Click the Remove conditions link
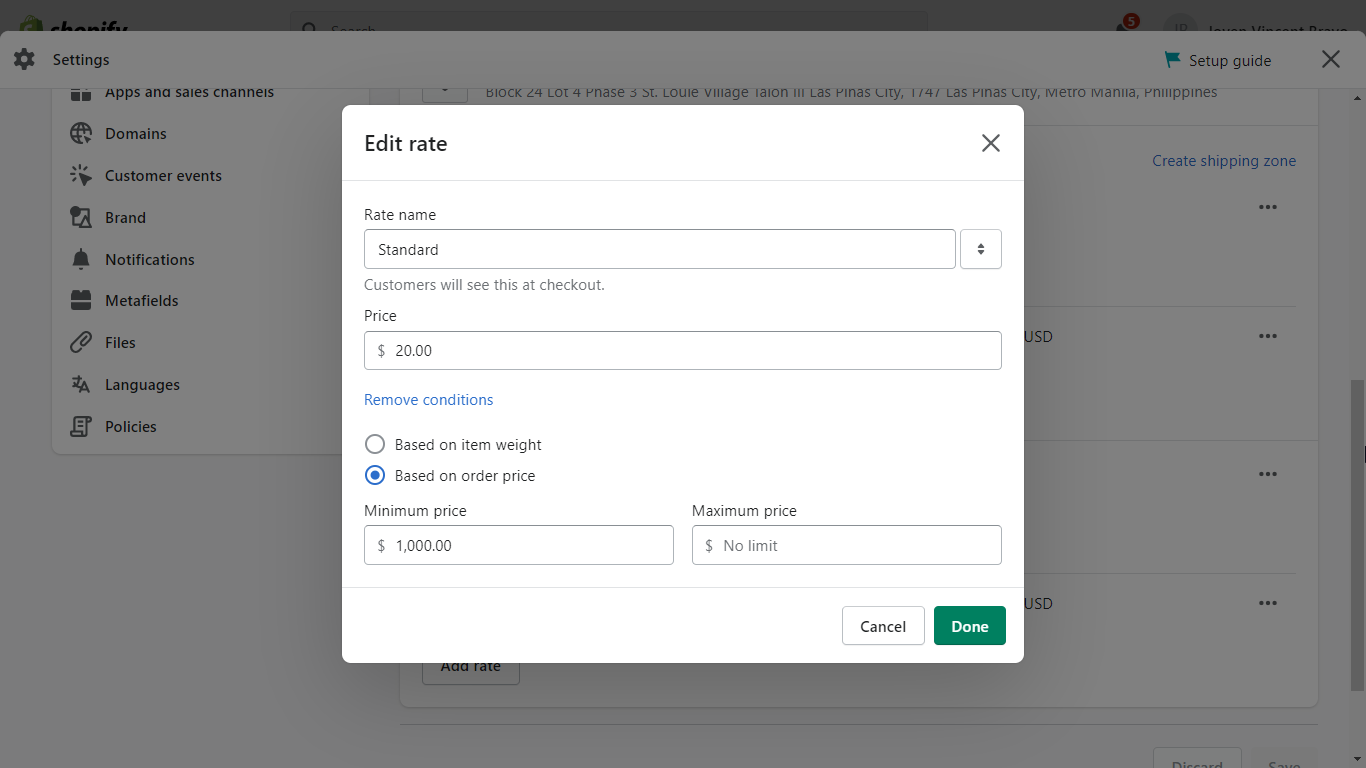This screenshot has height=768, width=1366. 428,400
